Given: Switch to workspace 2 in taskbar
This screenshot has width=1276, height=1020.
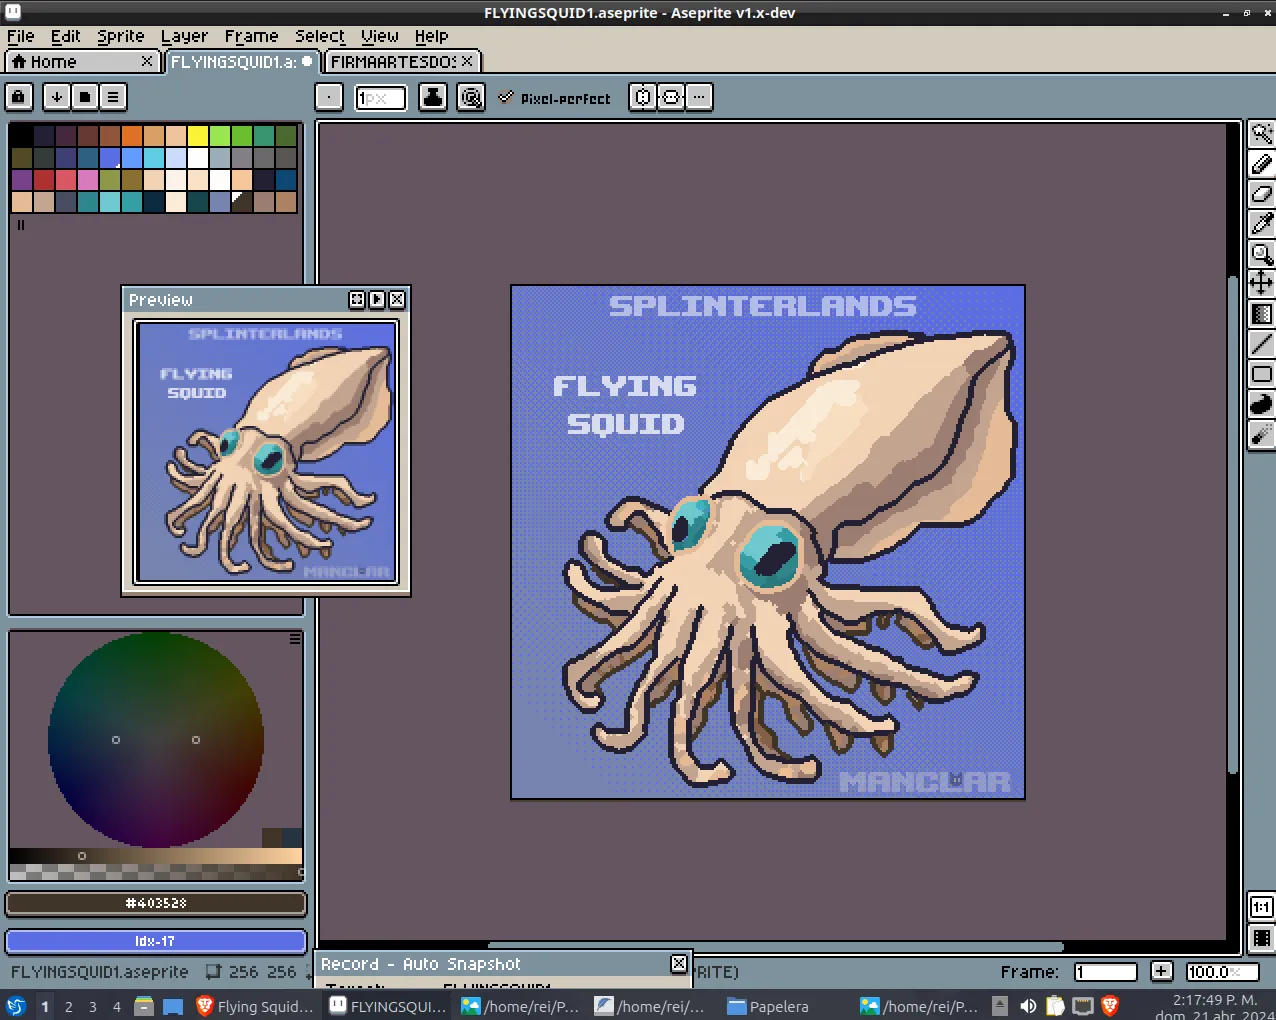Looking at the screenshot, I should [x=69, y=1007].
